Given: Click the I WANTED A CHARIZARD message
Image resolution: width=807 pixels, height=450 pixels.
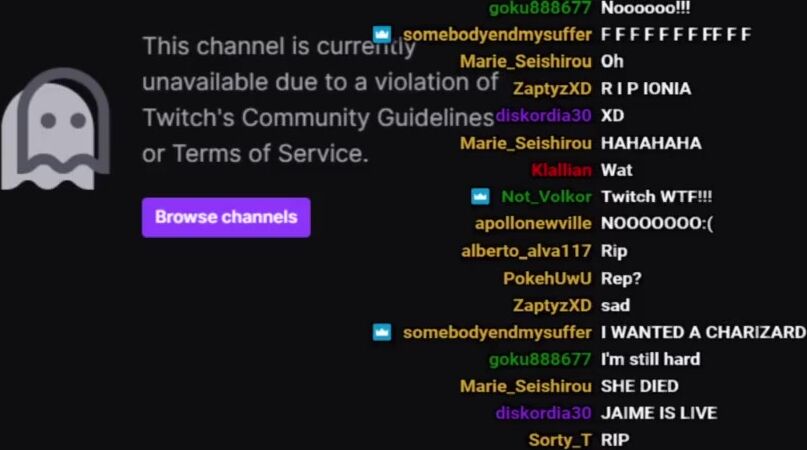Looking at the screenshot, I should point(704,332).
